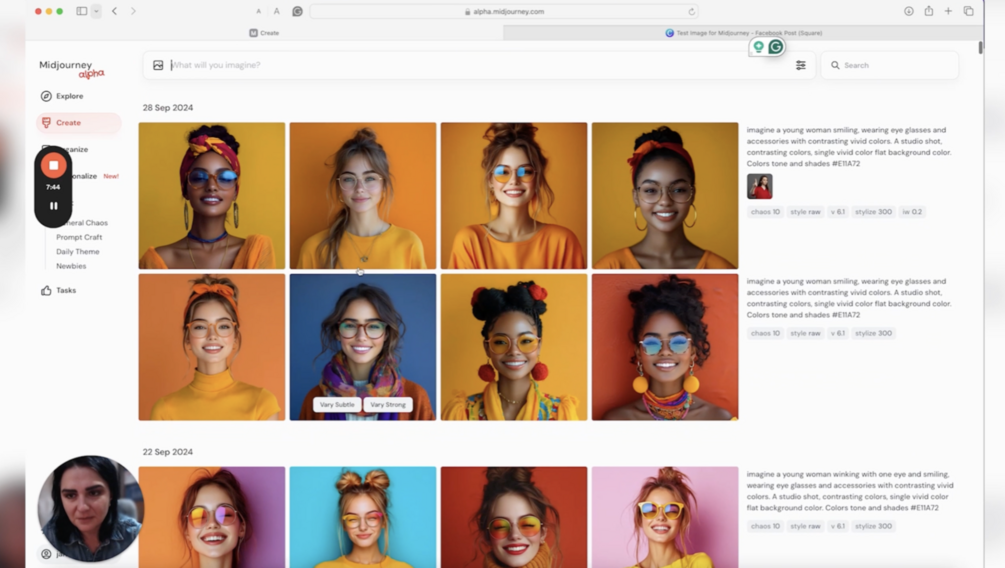
Task: Go back in Safari
Action: [x=114, y=11]
